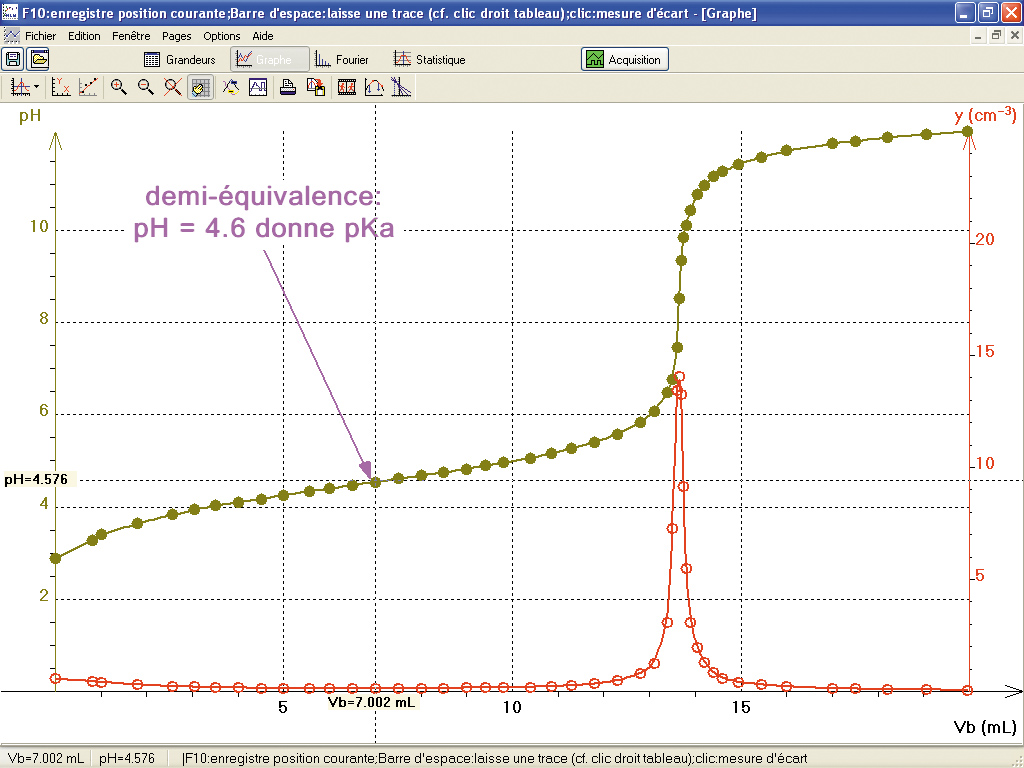
Task: Click the red y (cm-3) axis title
Action: coord(985,115)
